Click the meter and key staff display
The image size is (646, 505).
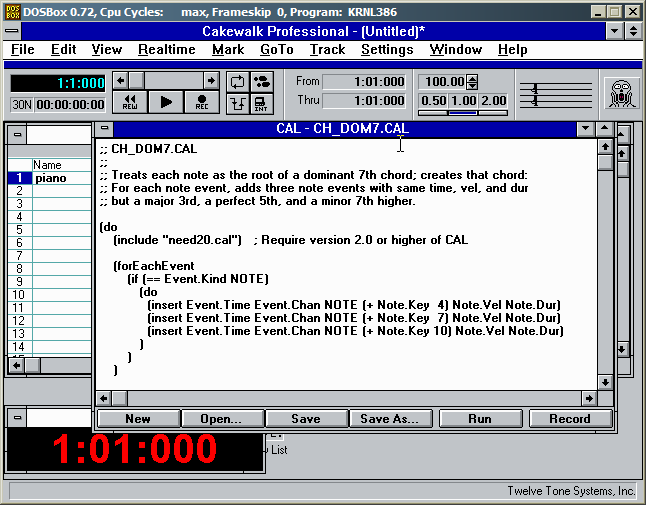pos(555,94)
